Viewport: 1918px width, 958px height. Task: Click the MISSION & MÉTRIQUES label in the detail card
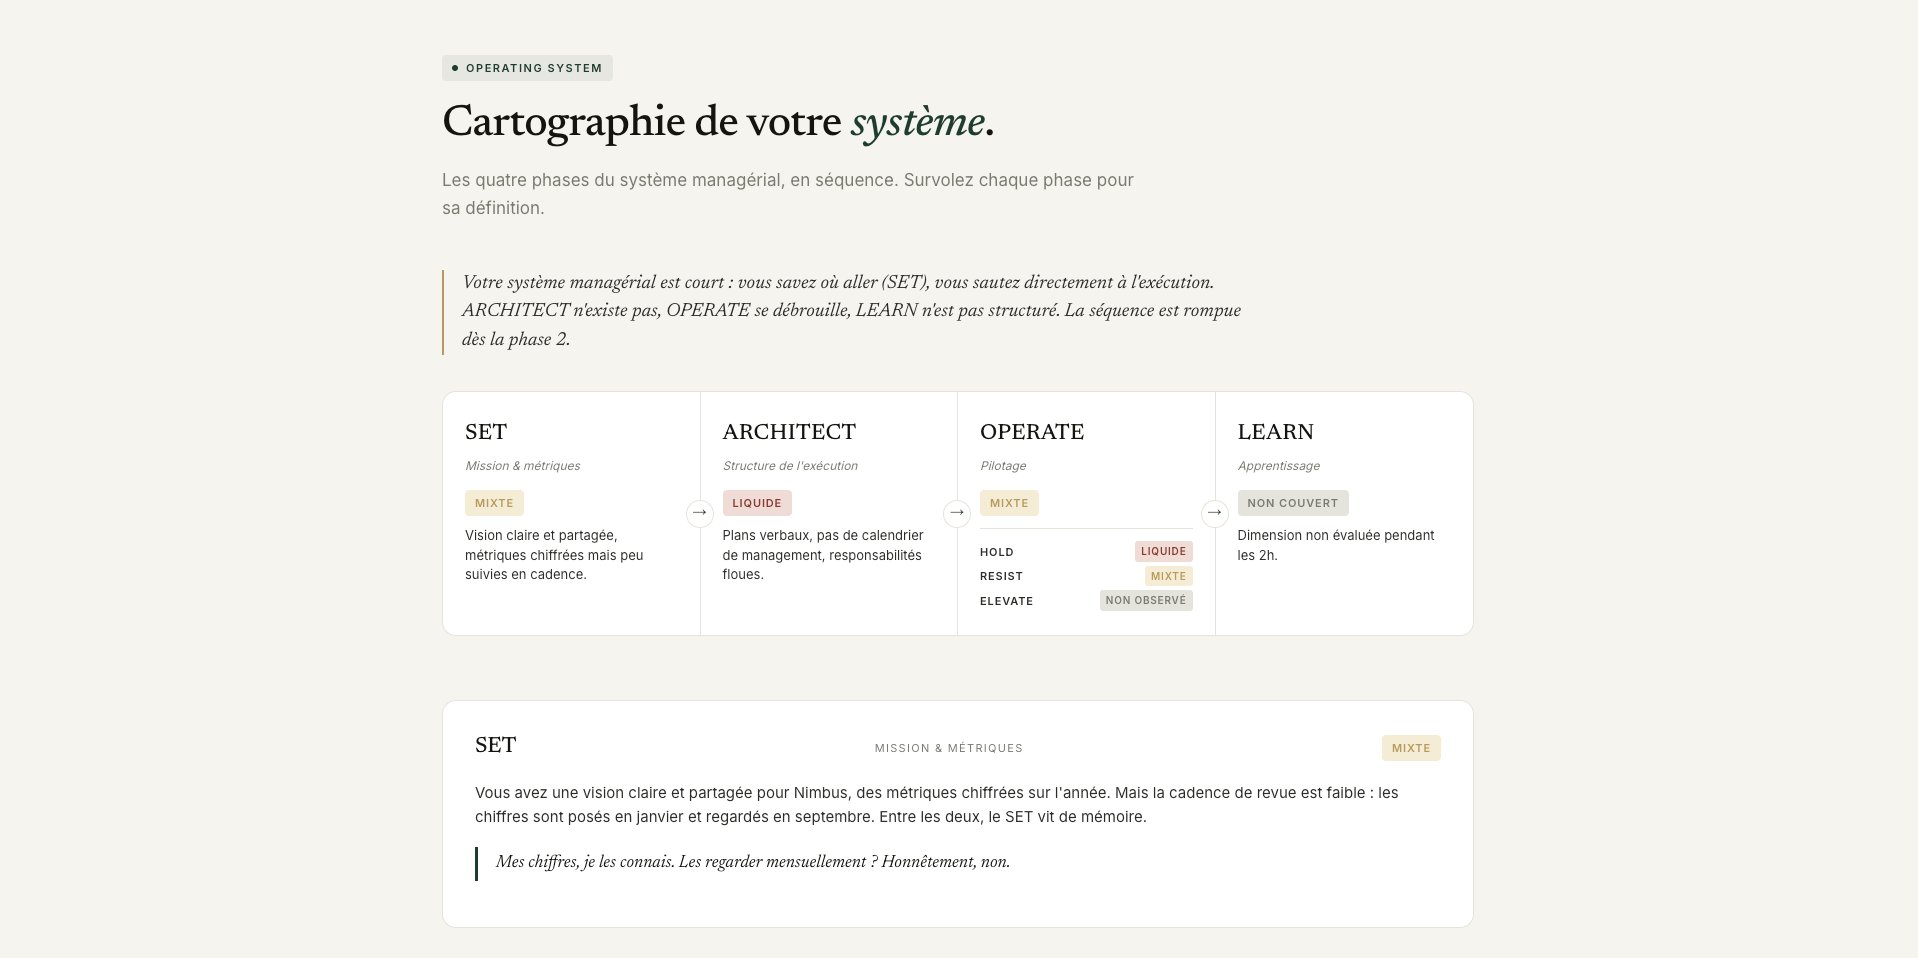point(949,748)
